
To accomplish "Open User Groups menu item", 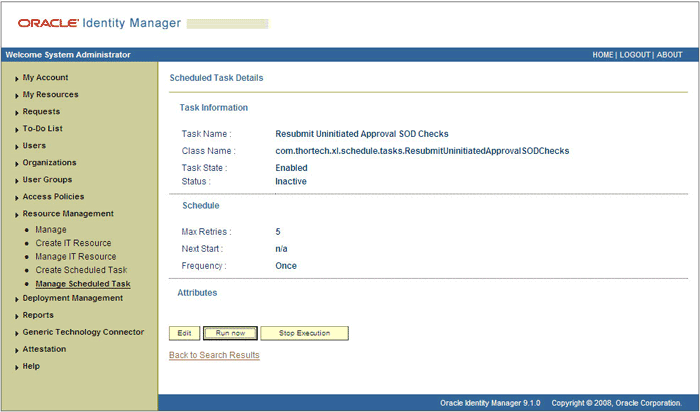I will [x=47, y=179].
